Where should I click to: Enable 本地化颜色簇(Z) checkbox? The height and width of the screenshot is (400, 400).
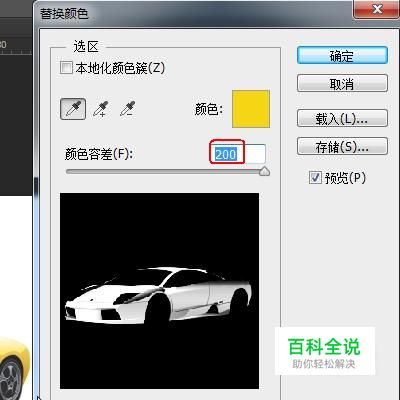click(x=66, y=68)
